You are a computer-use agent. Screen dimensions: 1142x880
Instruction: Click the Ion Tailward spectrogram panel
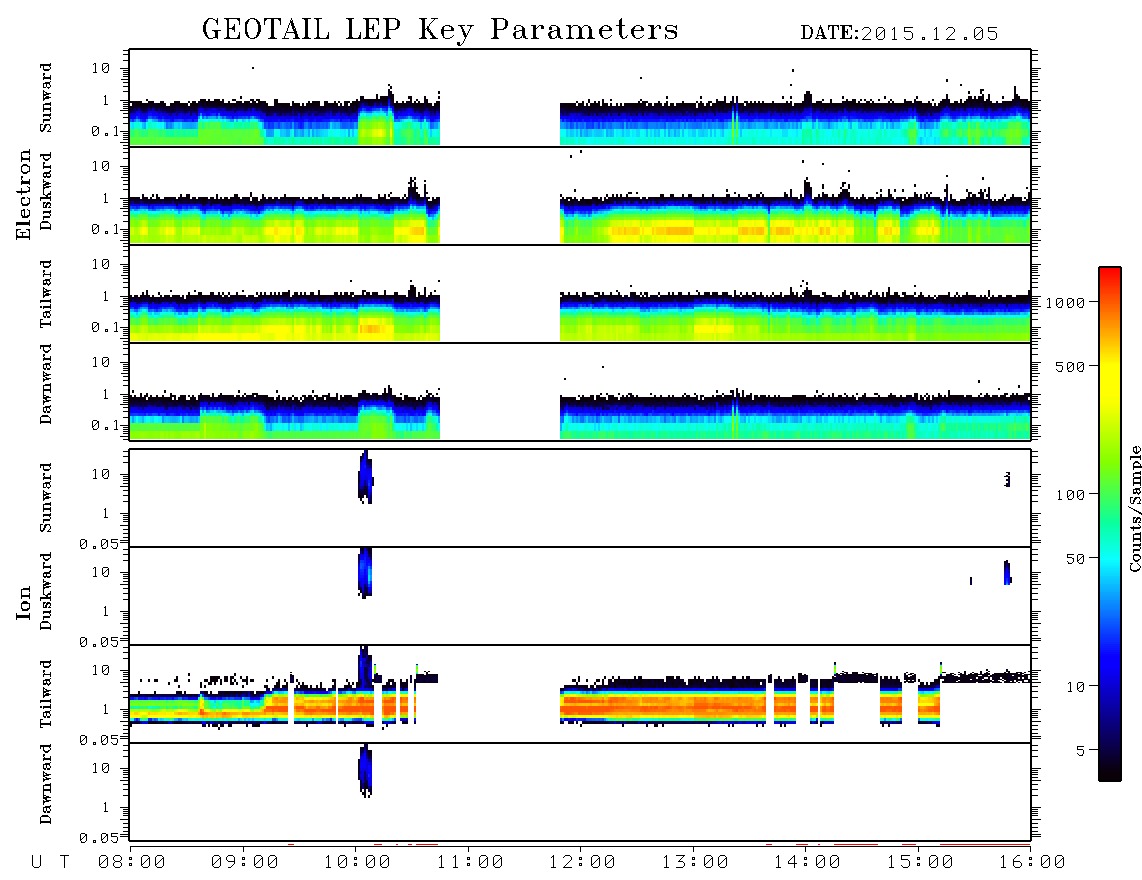coord(580,694)
